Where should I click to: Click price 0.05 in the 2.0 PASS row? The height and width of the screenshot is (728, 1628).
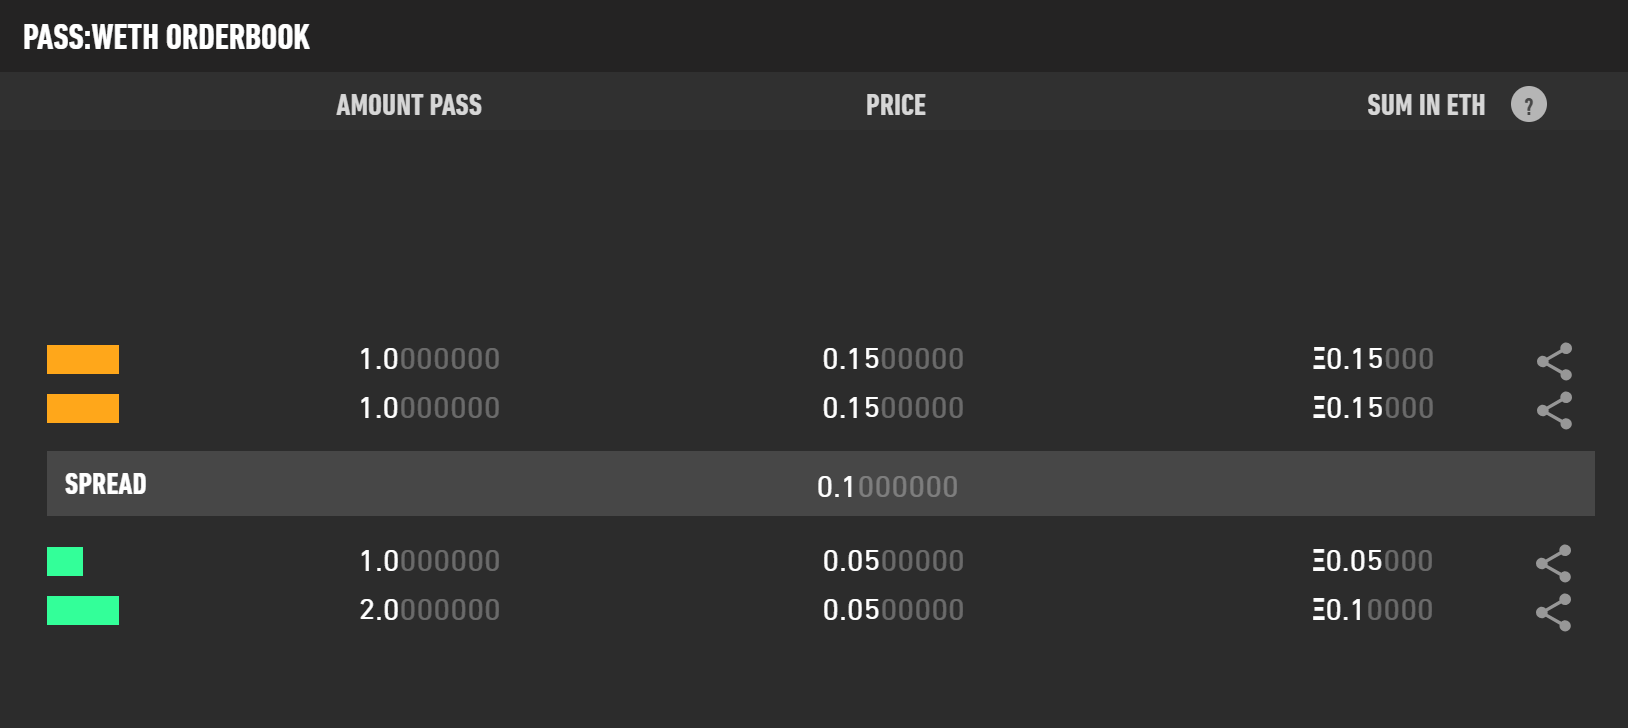893,610
